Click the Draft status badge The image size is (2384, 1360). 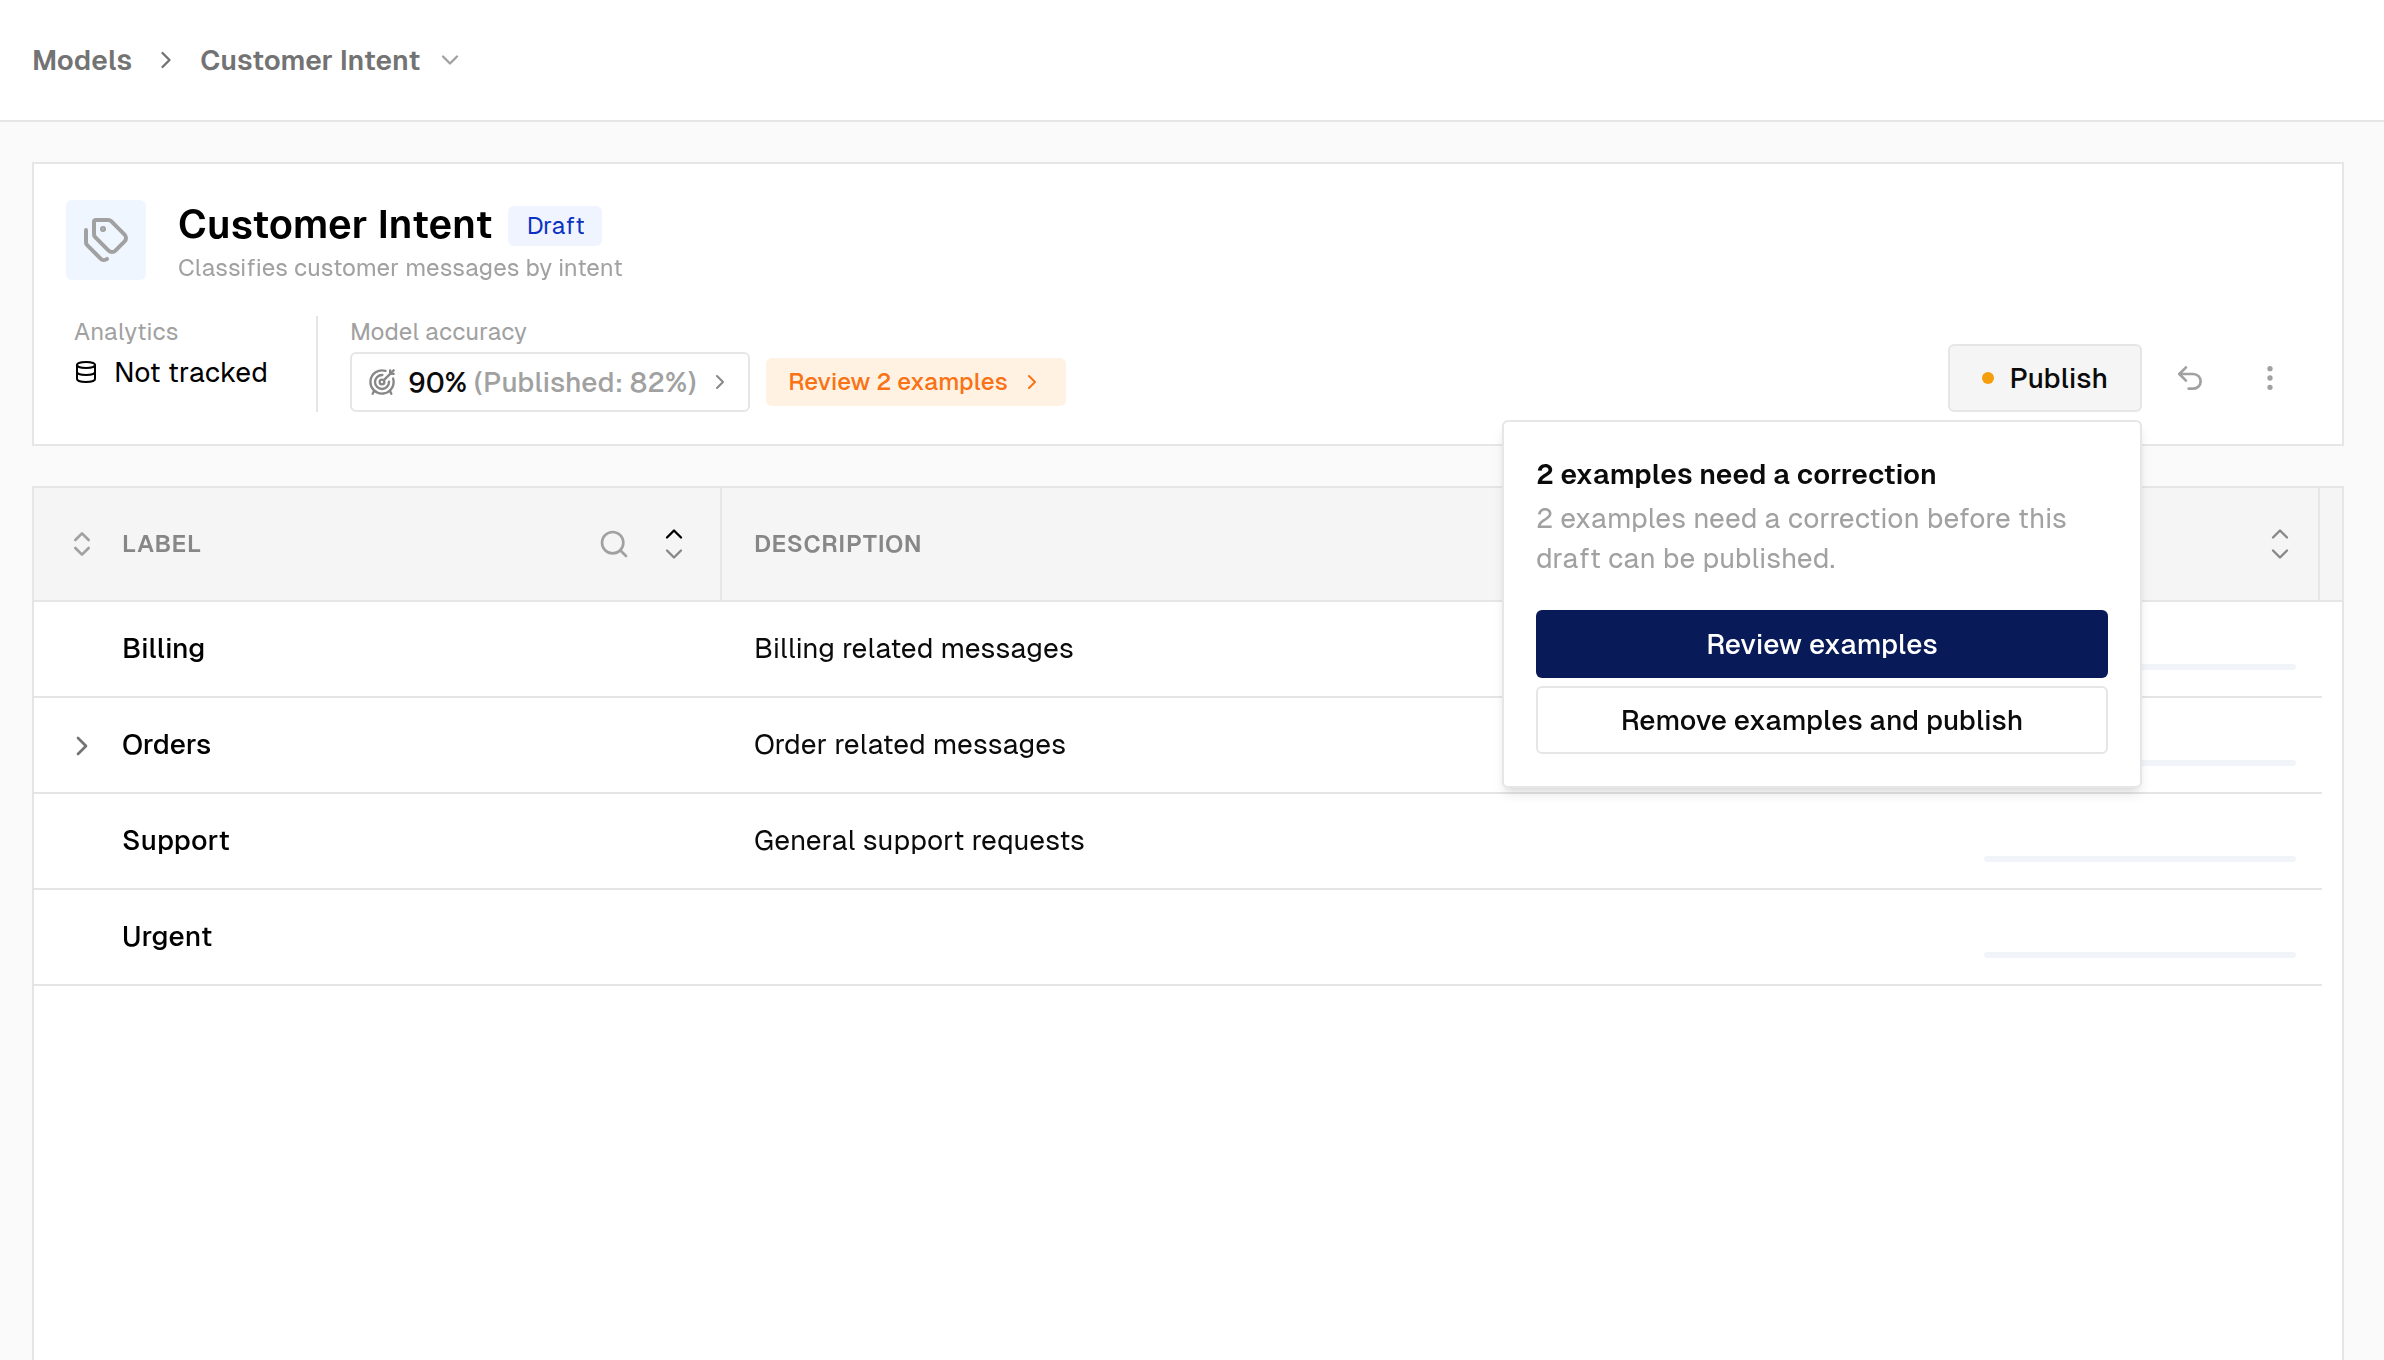click(x=555, y=226)
